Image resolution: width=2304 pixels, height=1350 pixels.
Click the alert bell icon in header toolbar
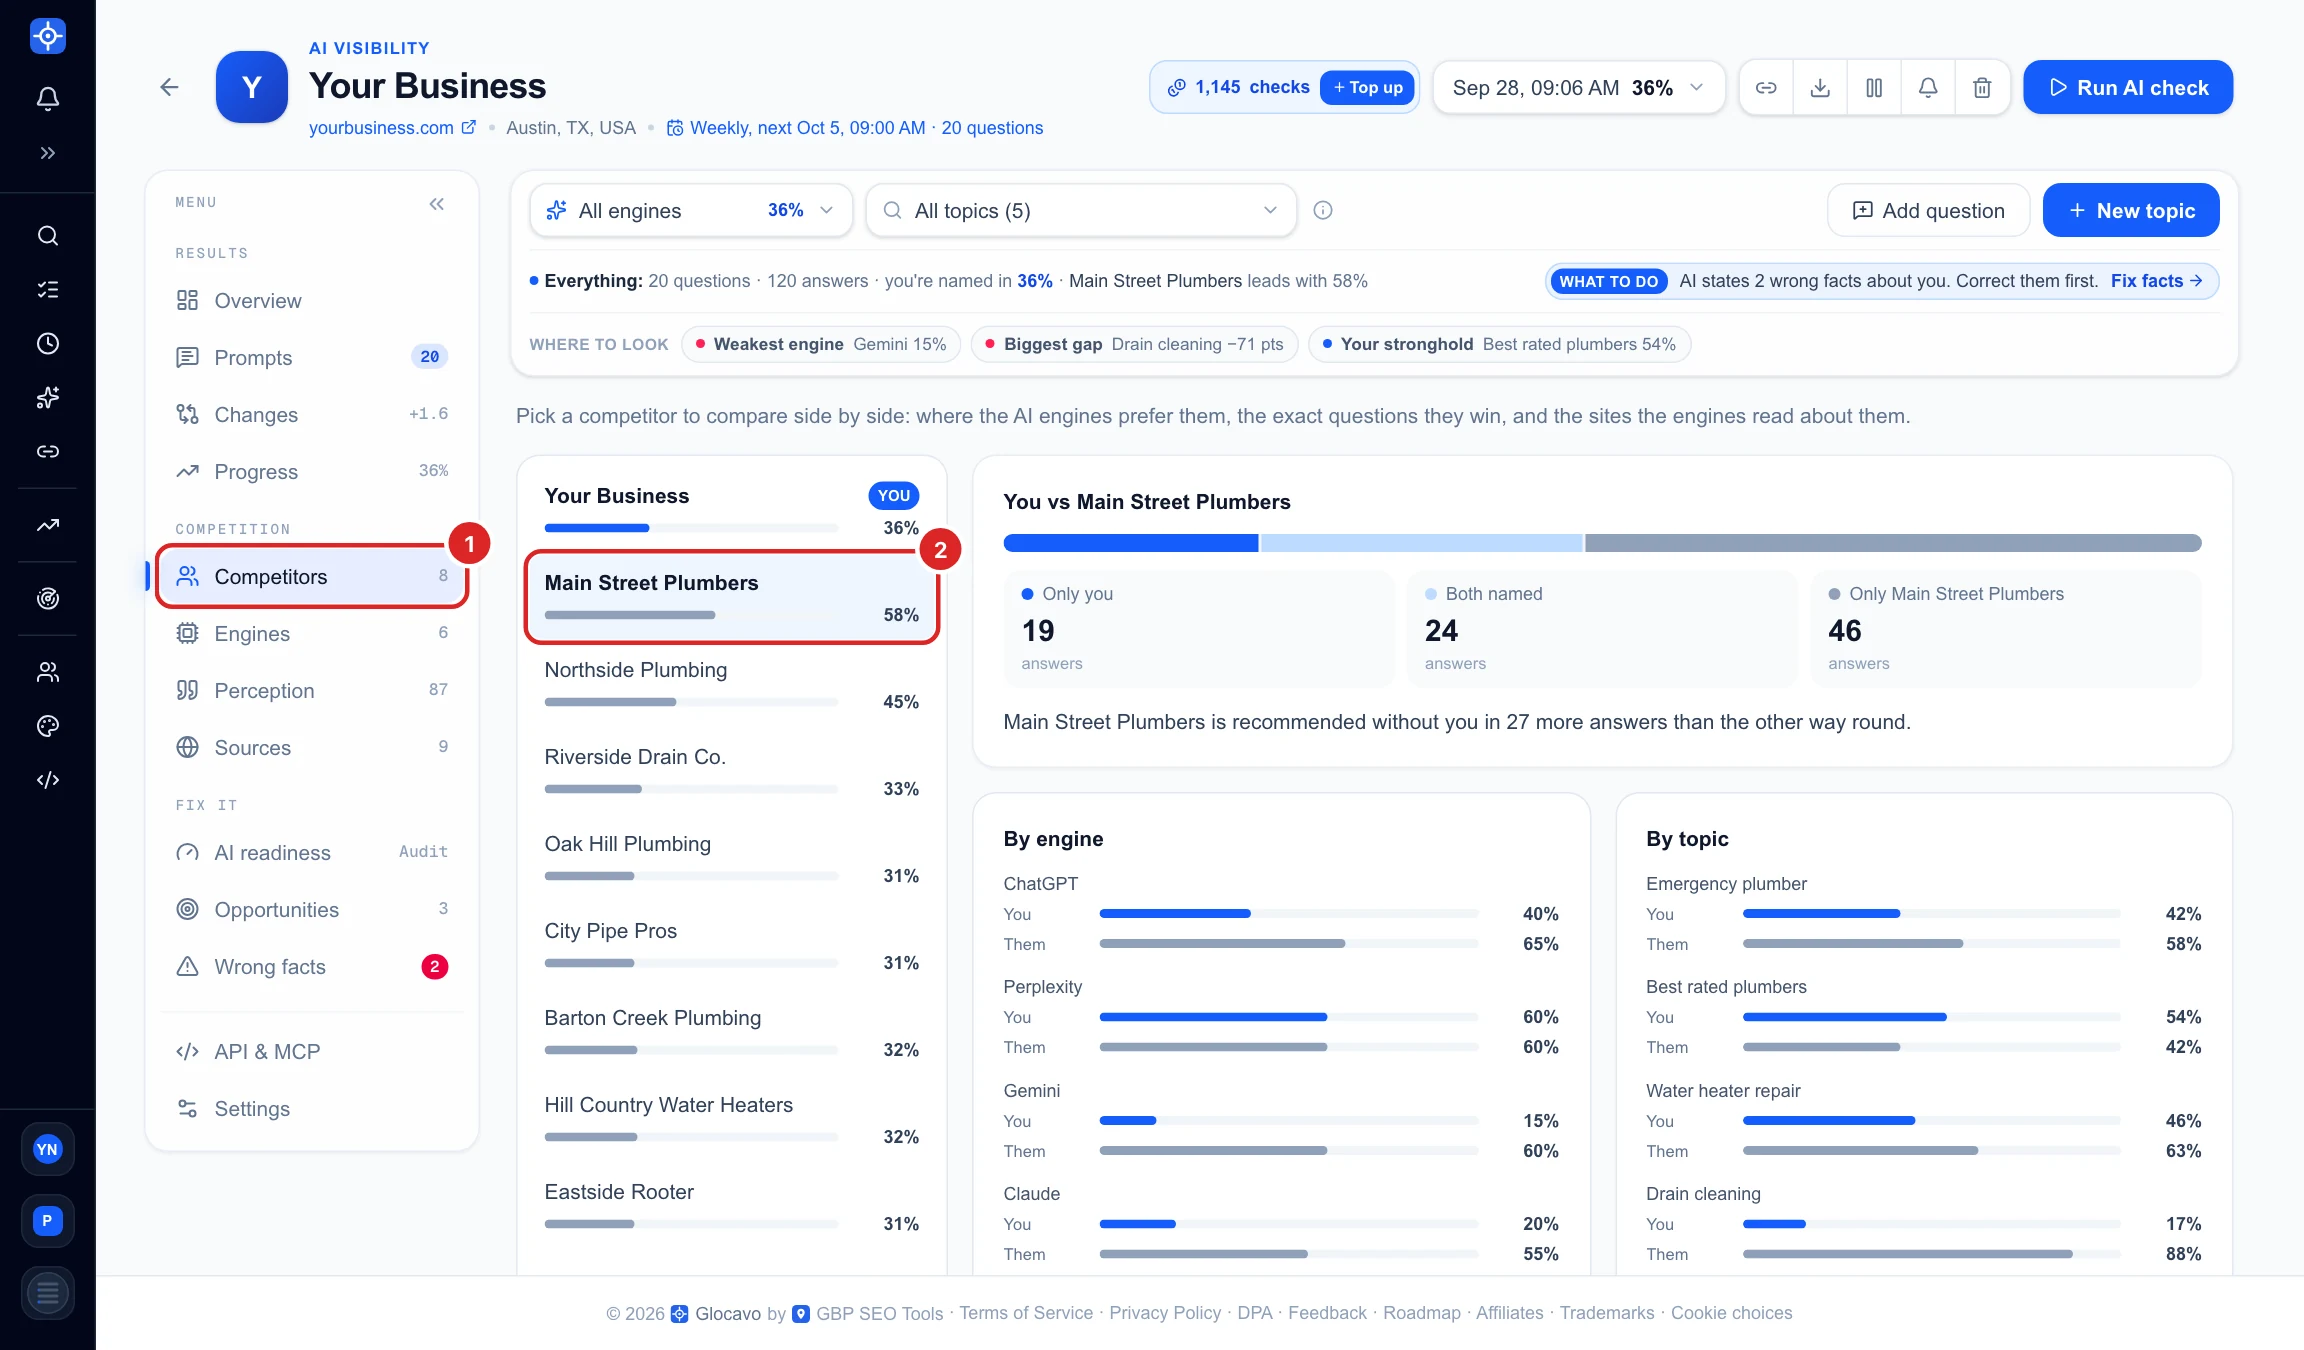1928,87
